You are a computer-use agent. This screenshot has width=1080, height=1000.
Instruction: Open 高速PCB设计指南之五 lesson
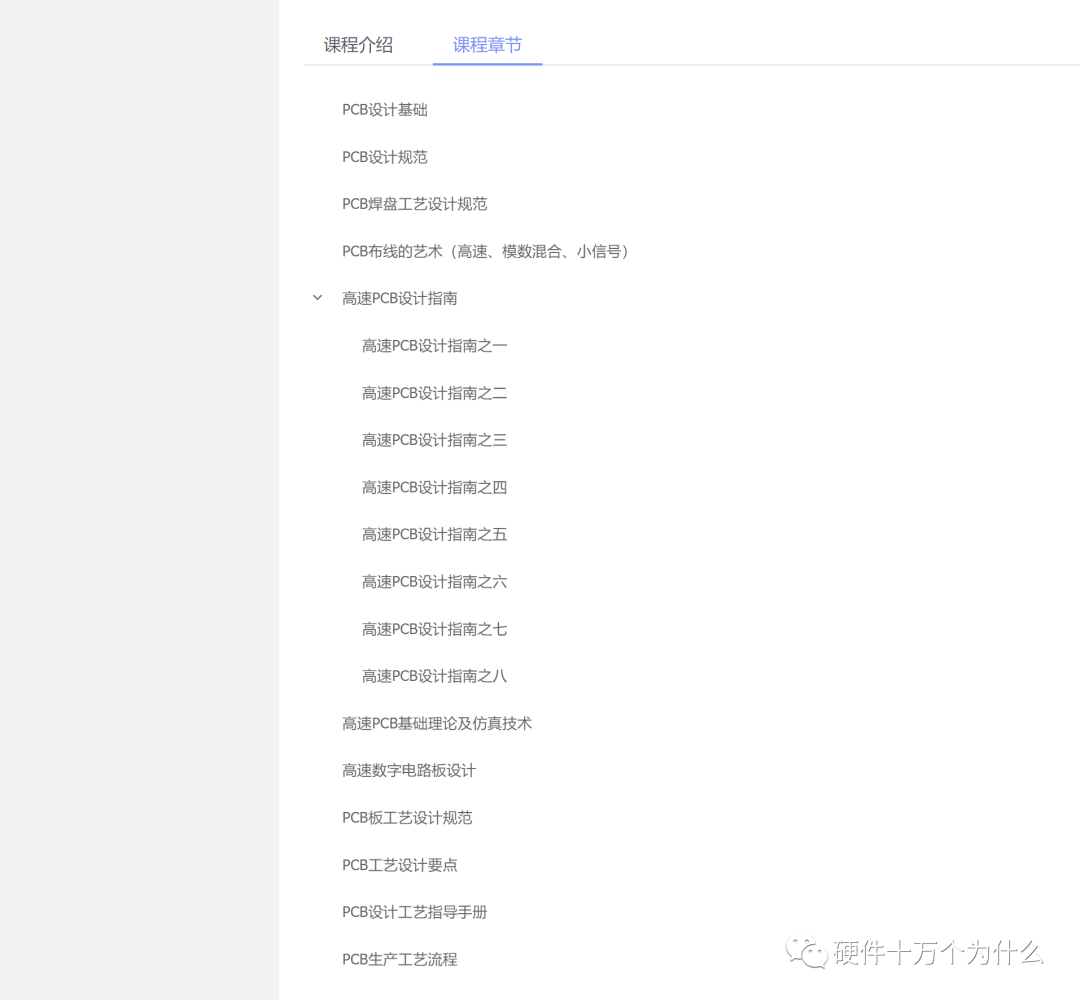click(434, 535)
